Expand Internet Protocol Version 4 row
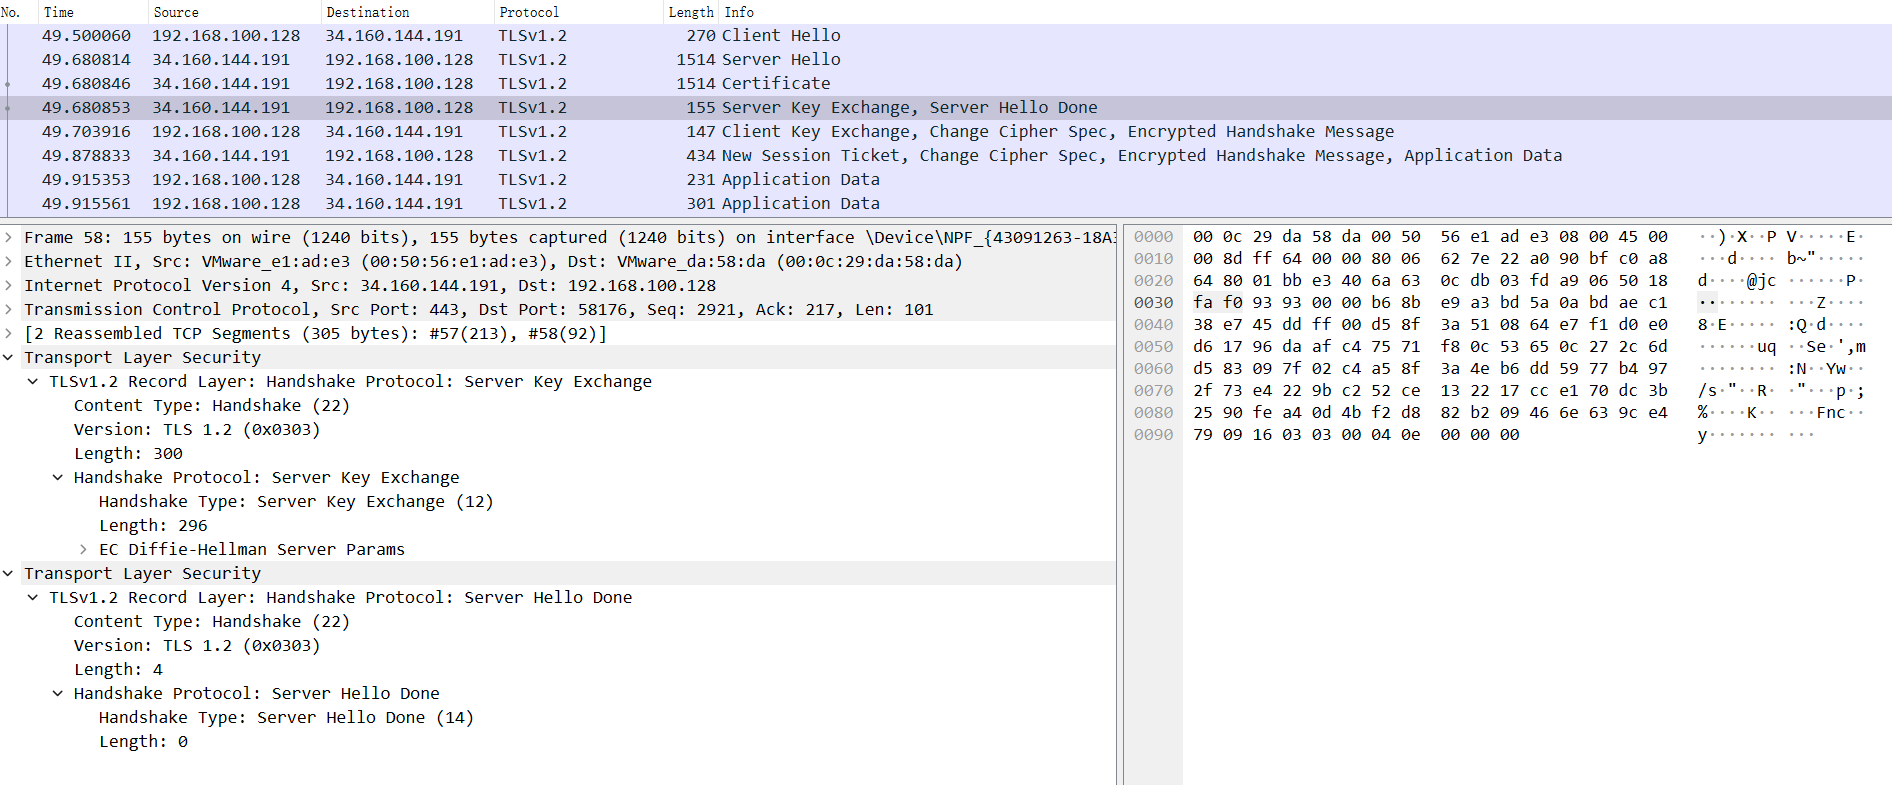Screen dimensions: 1892x785 tap(8, 286)
